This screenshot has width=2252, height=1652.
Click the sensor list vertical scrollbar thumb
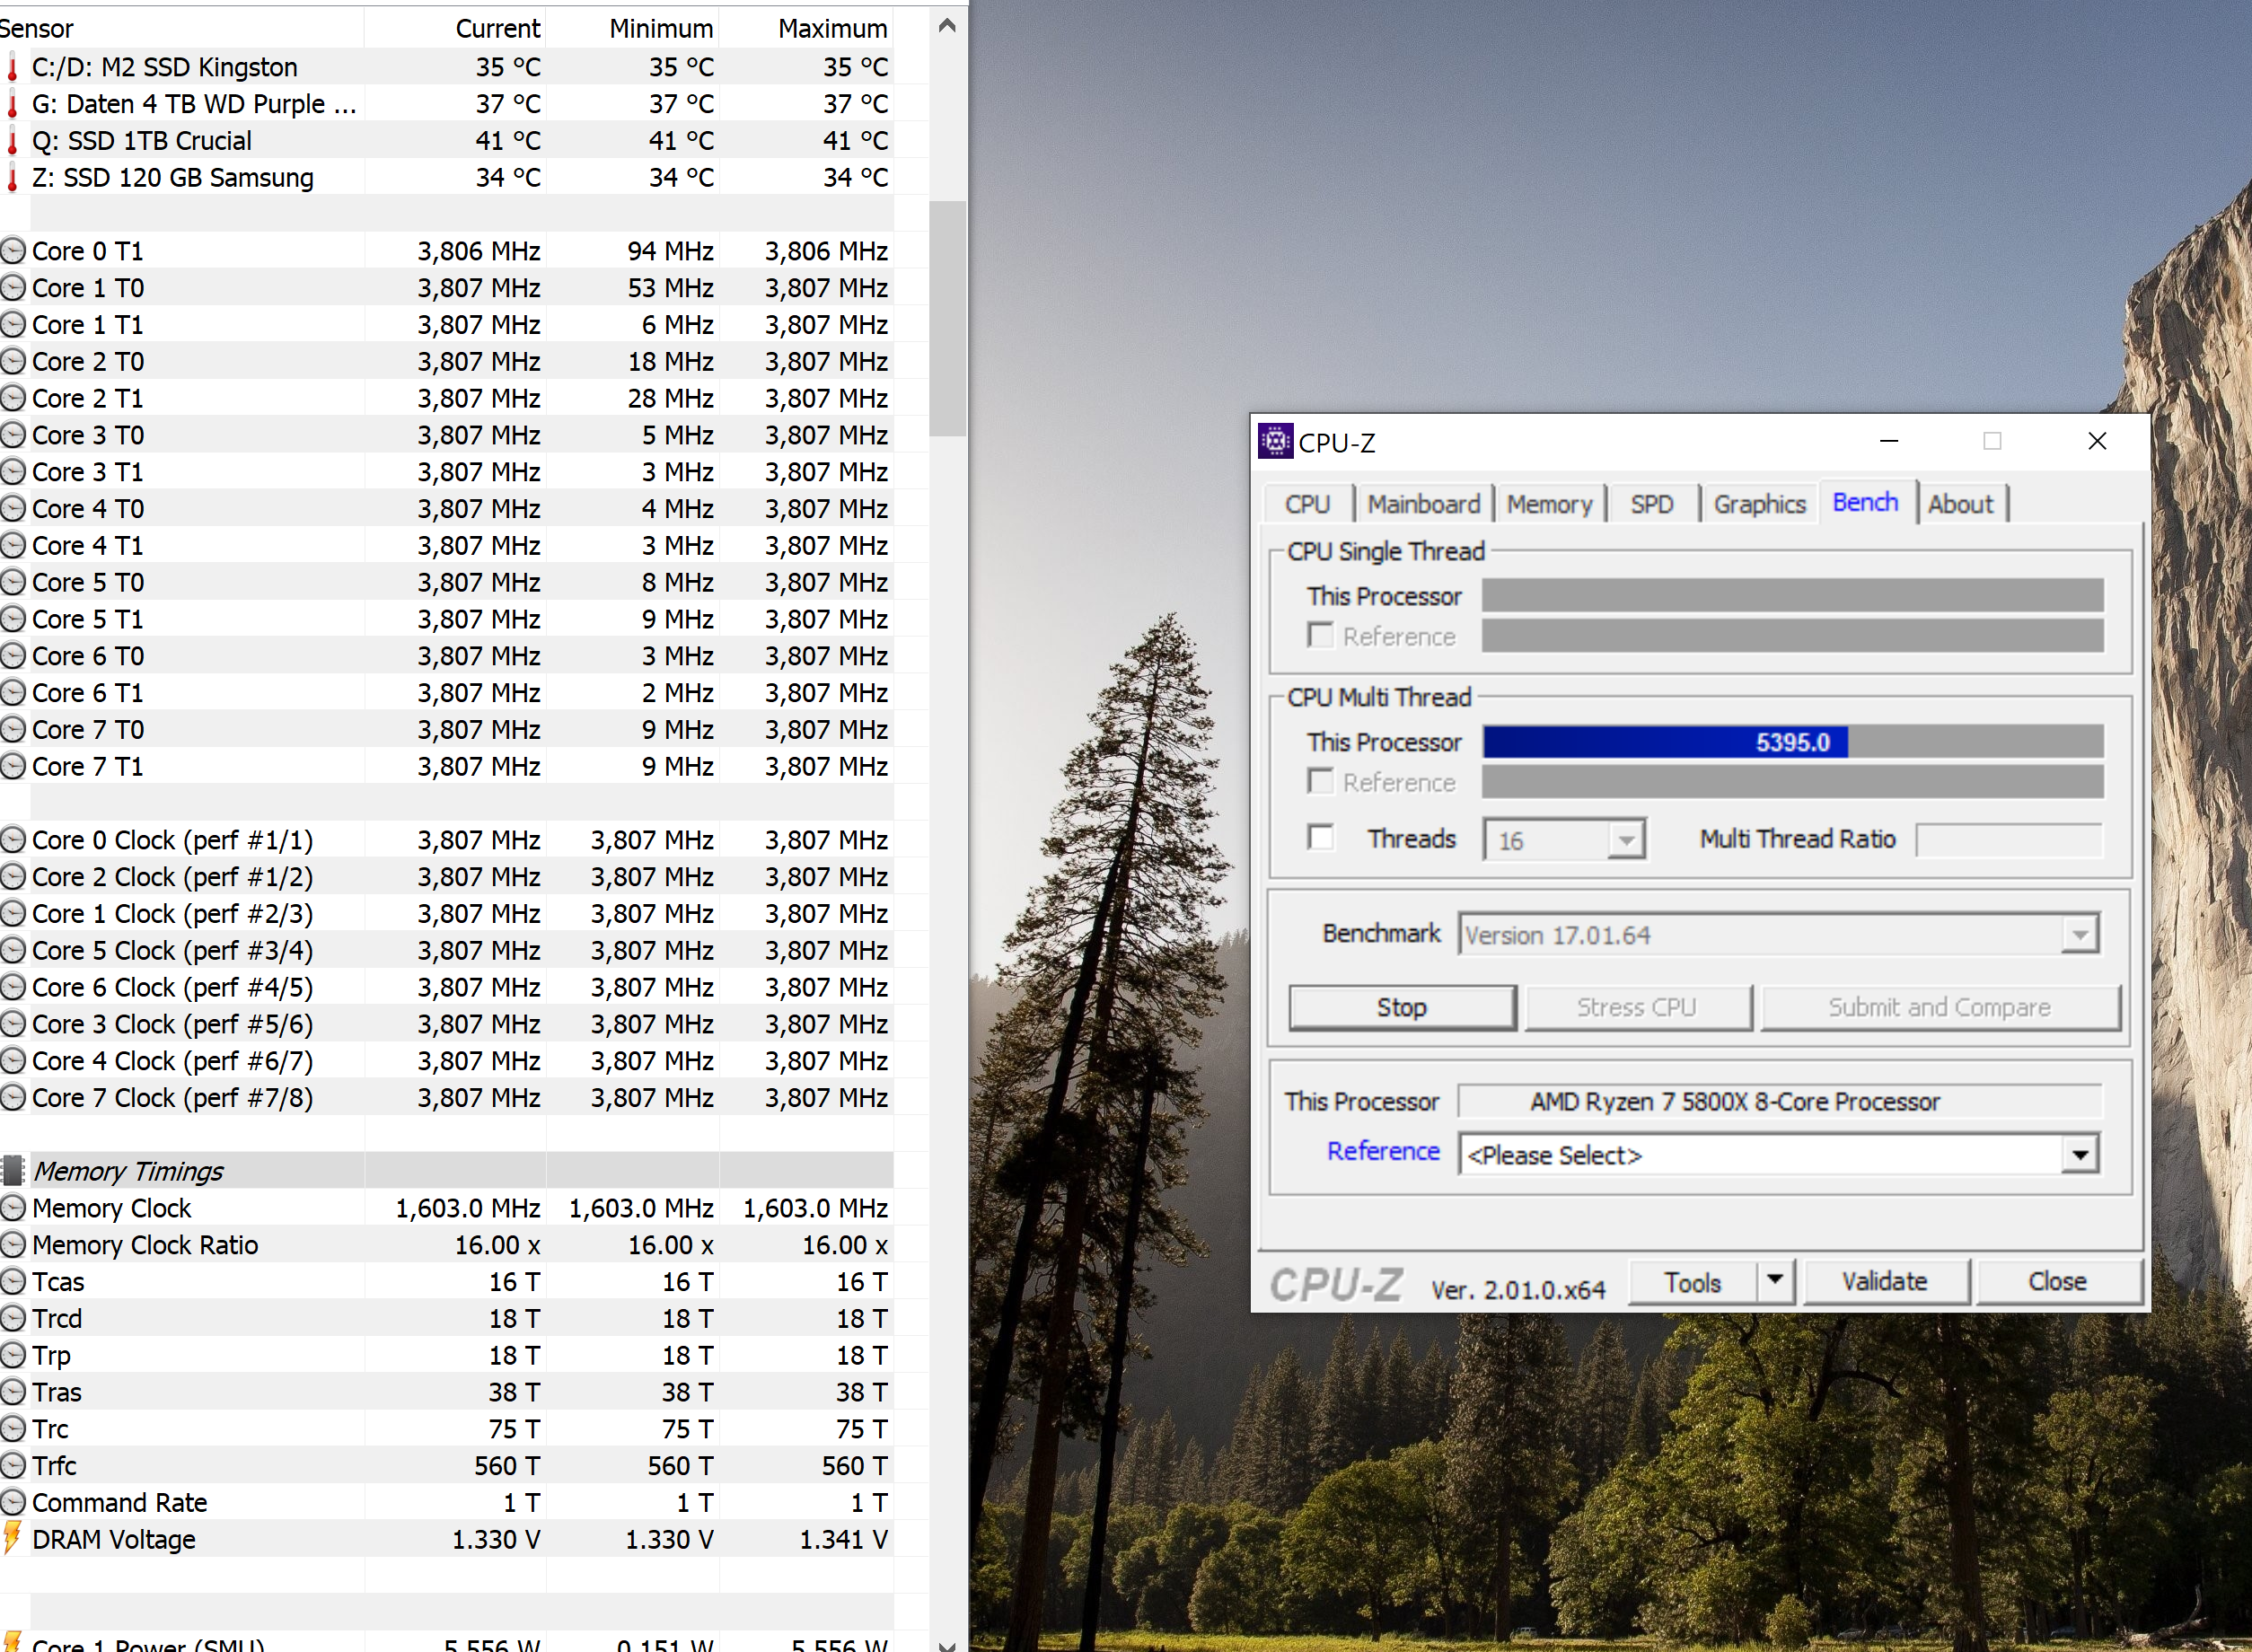coord(946,318)
